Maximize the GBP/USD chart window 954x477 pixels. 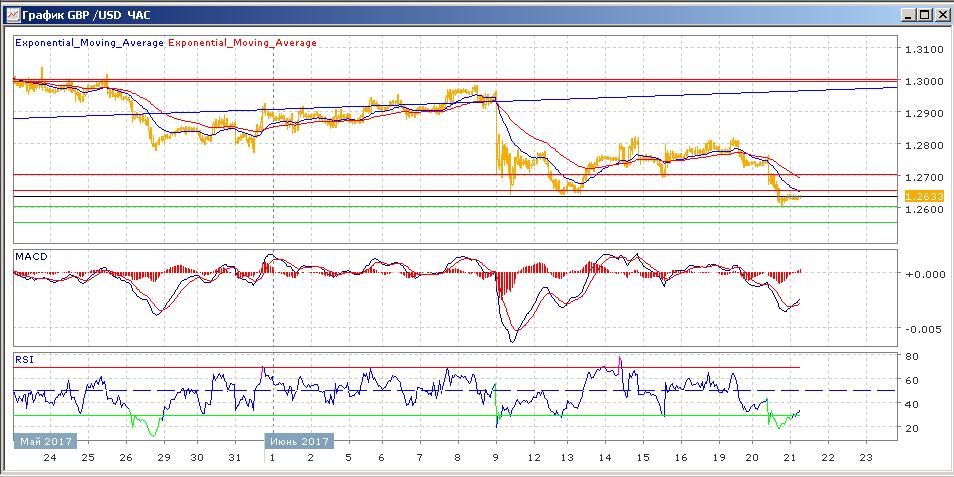(922, 14)
